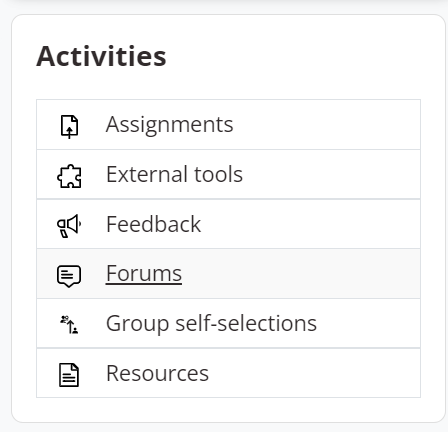
Task: Click the Group self-selections people icon
Action: [x=69, y=325]
